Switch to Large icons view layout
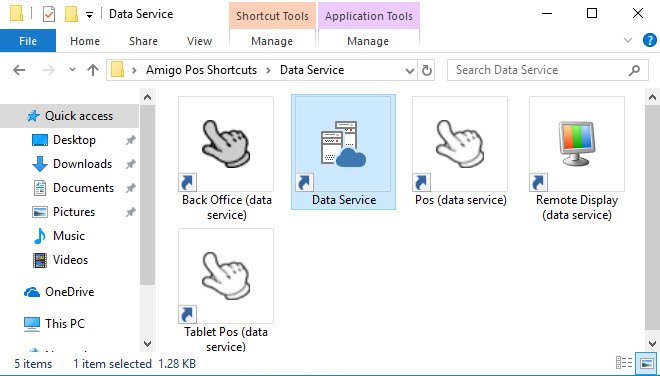The width and height of the screenshot is (660, 376). pyautogui.click(x=647, y=363)
